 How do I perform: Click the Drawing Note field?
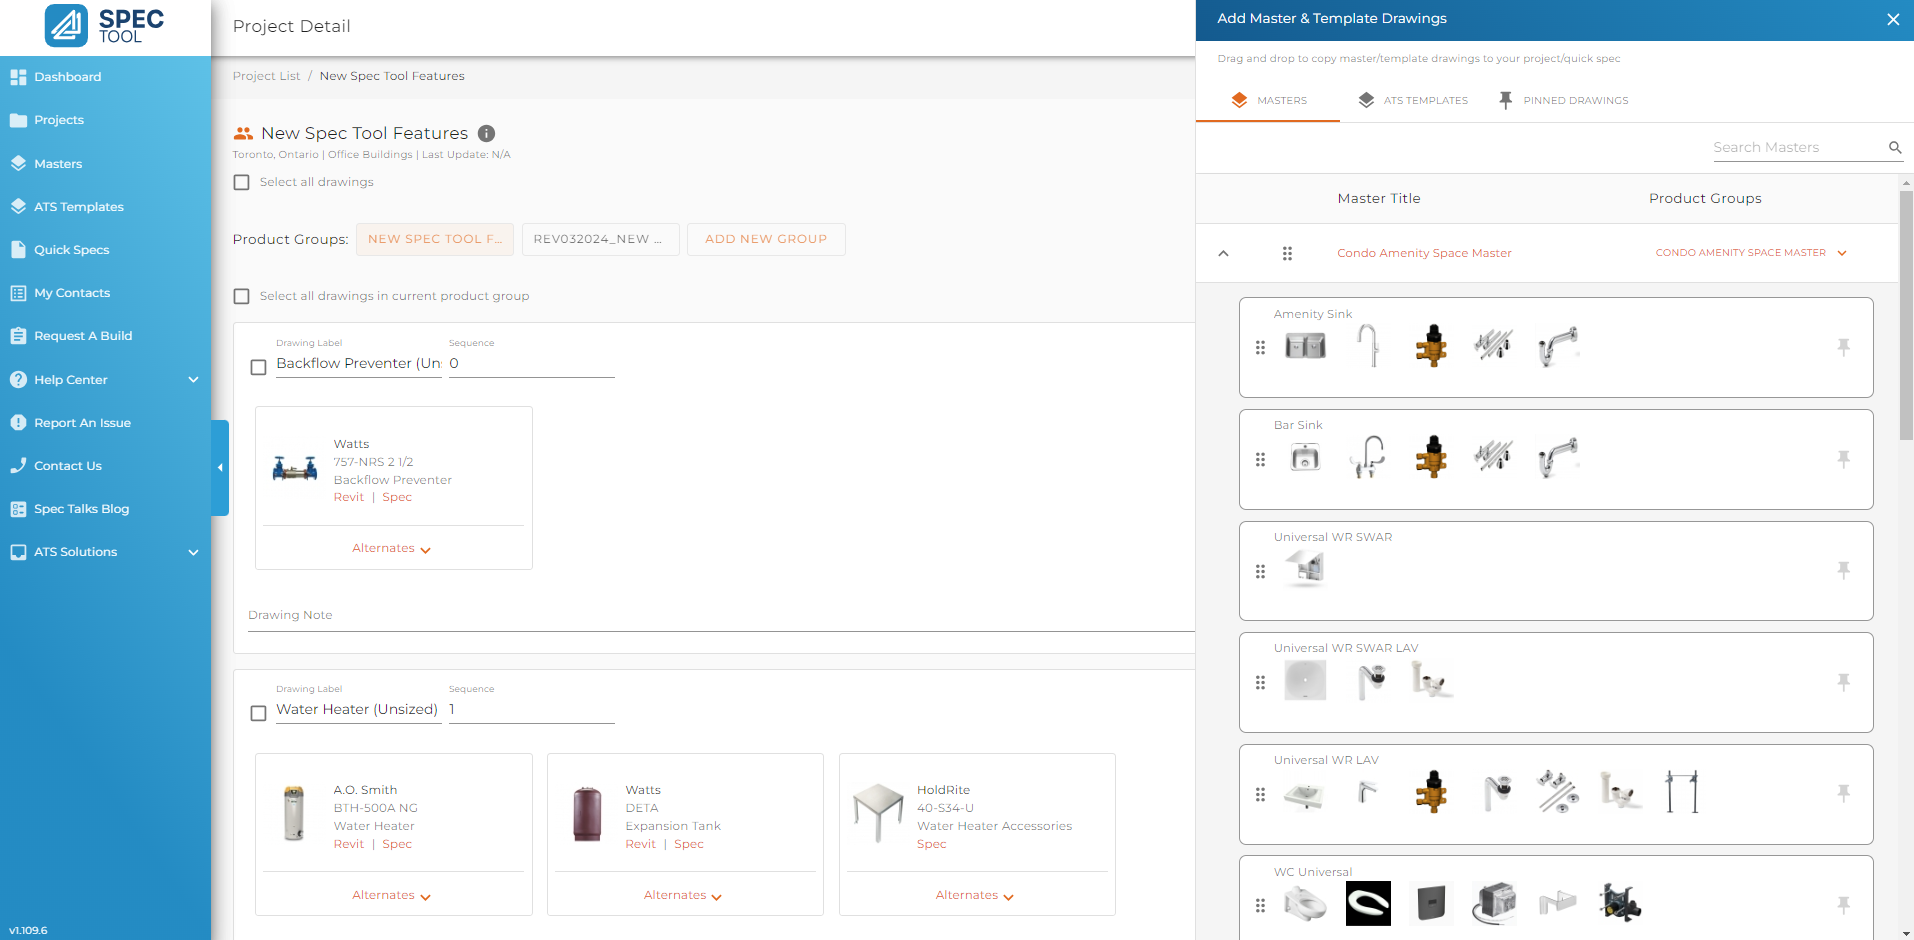[721, 615]
